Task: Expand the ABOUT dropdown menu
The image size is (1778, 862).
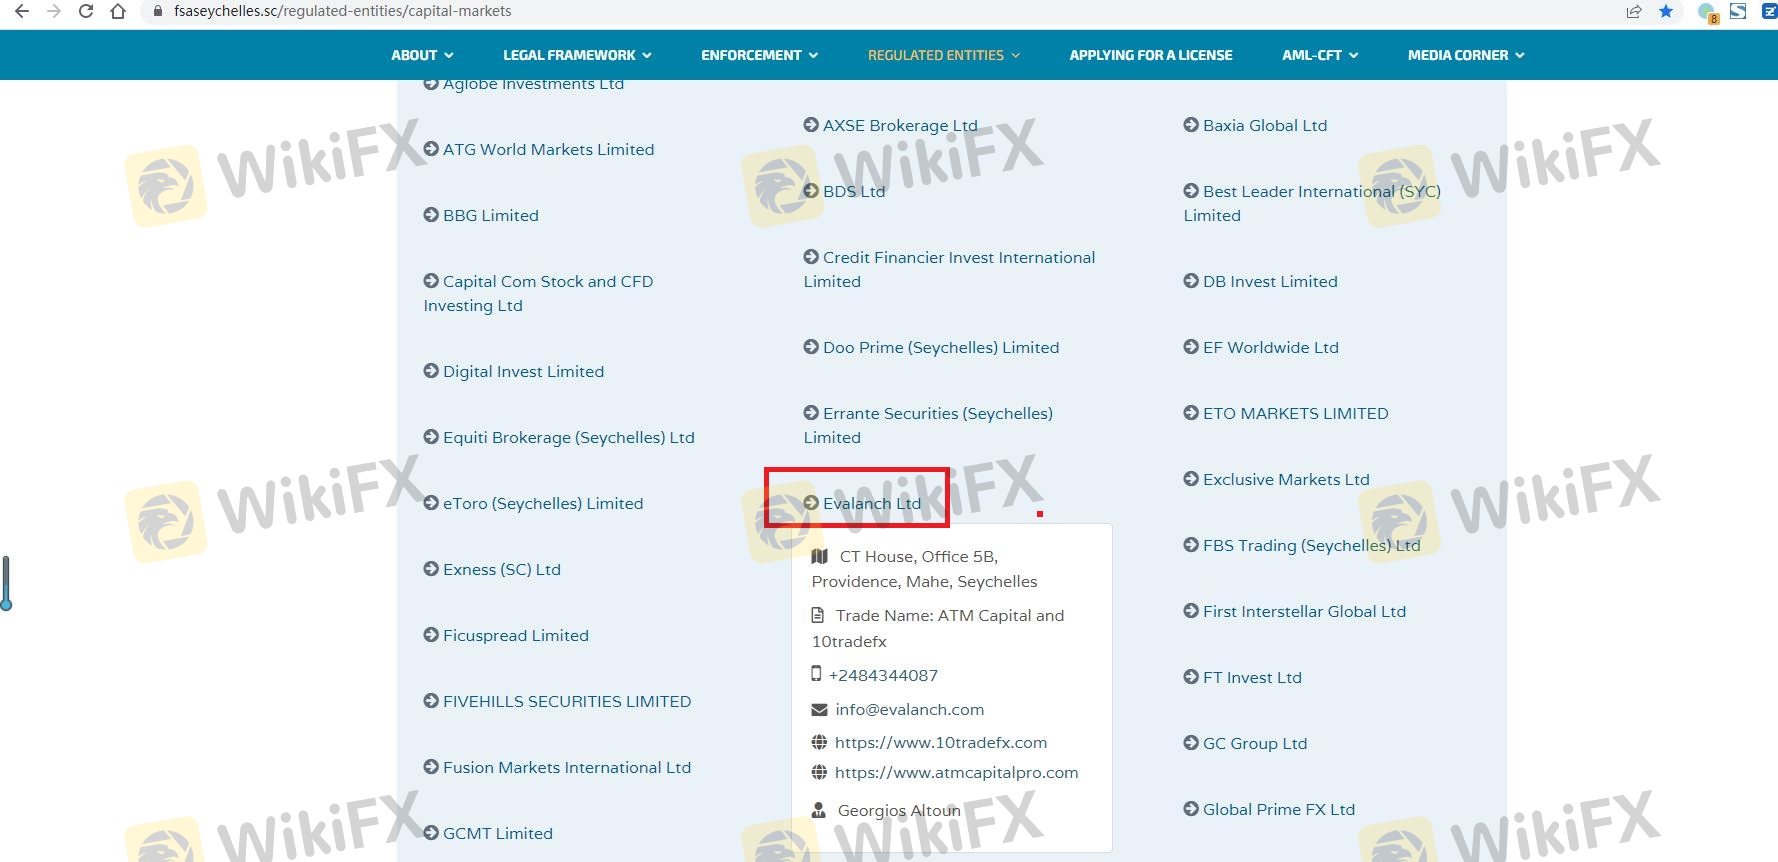Action: [x=422, y=55]
